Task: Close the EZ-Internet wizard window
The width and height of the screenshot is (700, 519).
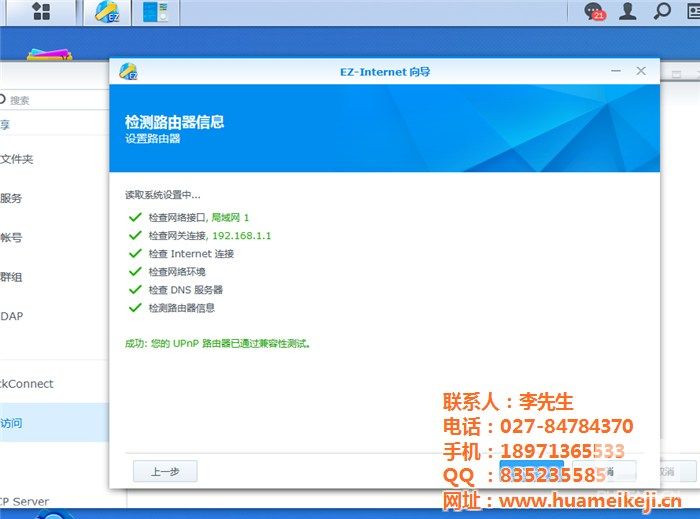Action: point(641,71)
